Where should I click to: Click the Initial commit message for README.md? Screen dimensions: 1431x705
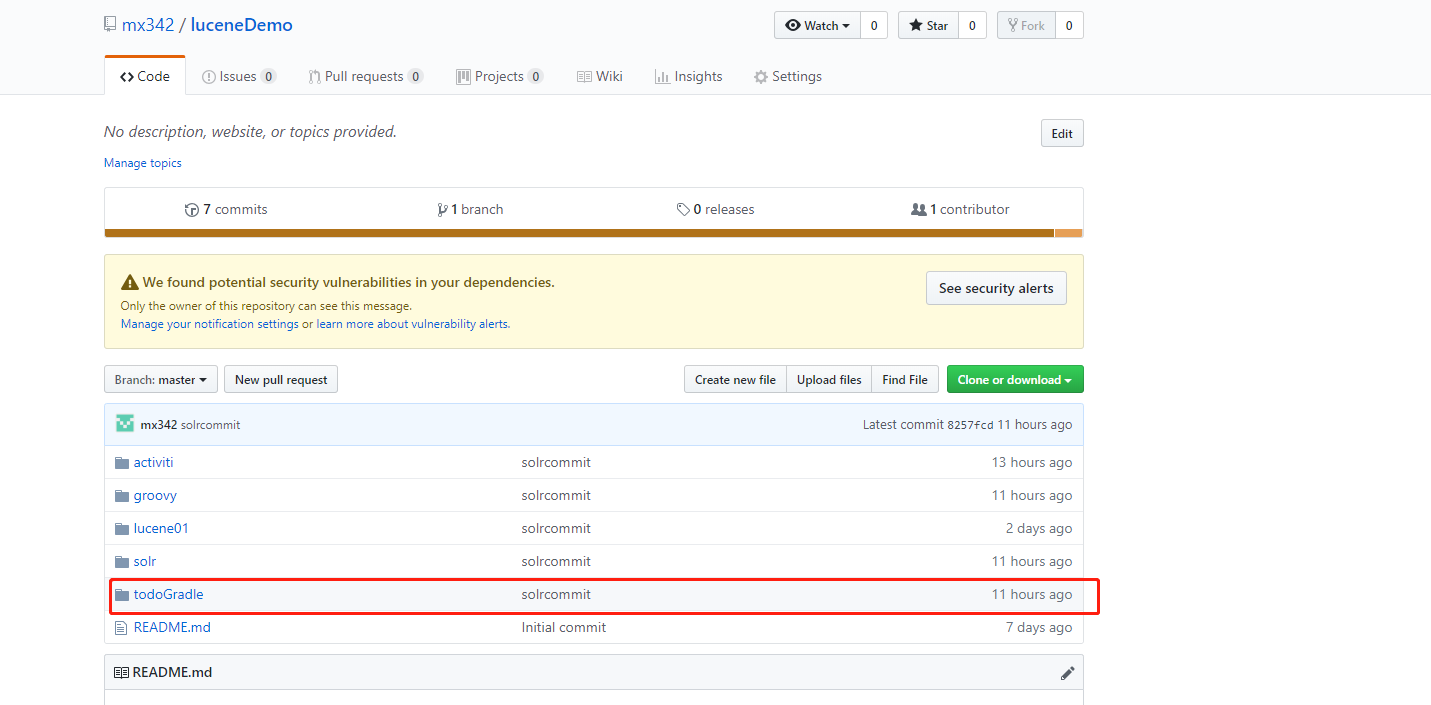point(564,627)
